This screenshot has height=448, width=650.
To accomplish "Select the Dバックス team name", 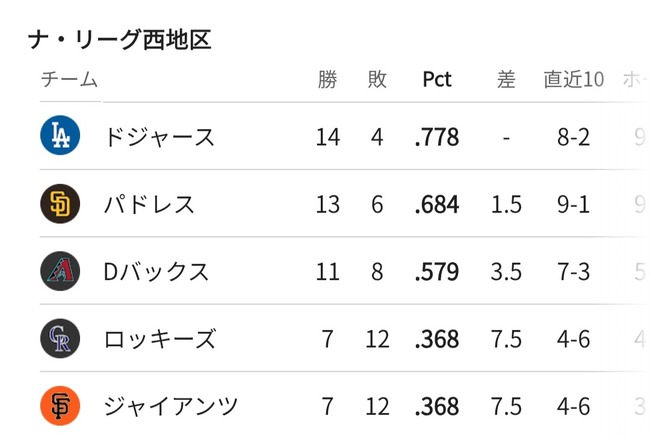I will 156,271.
